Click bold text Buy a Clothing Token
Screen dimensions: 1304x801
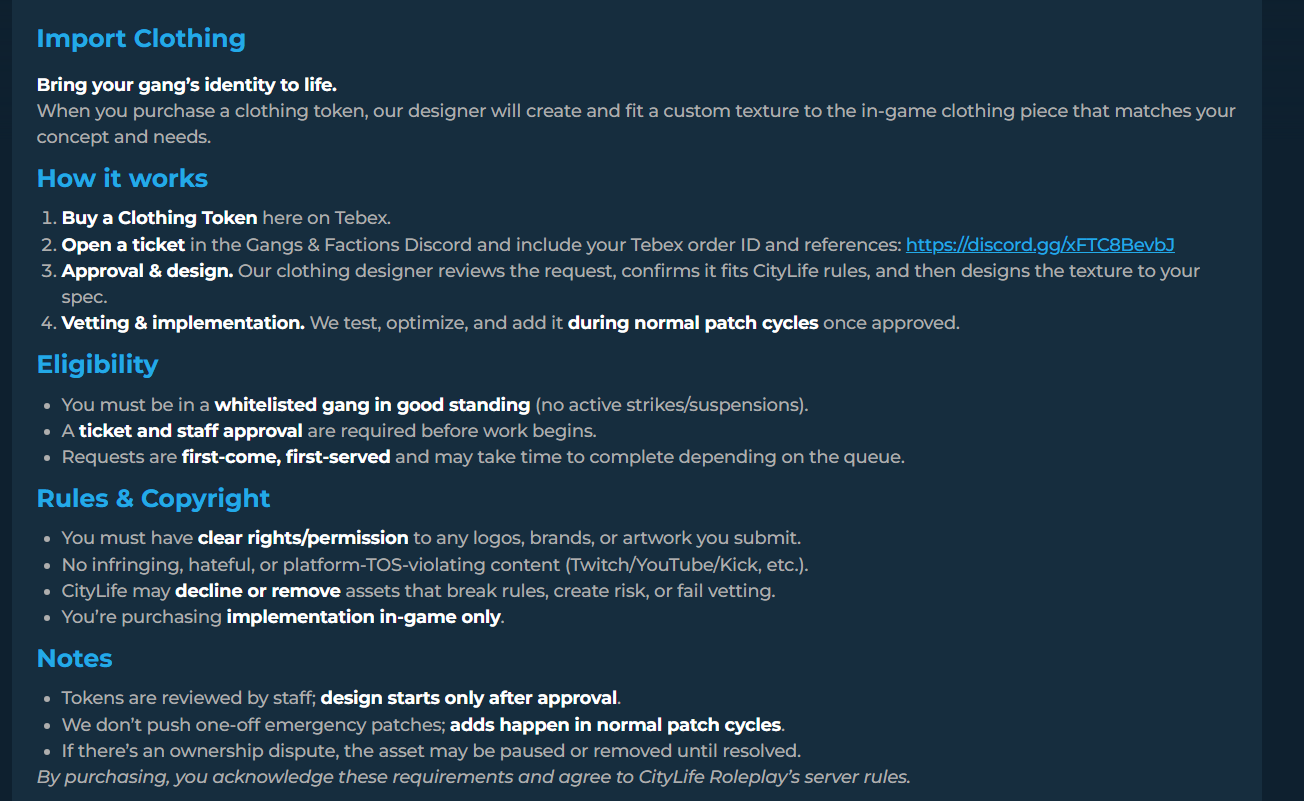click(x=160, y=218)
